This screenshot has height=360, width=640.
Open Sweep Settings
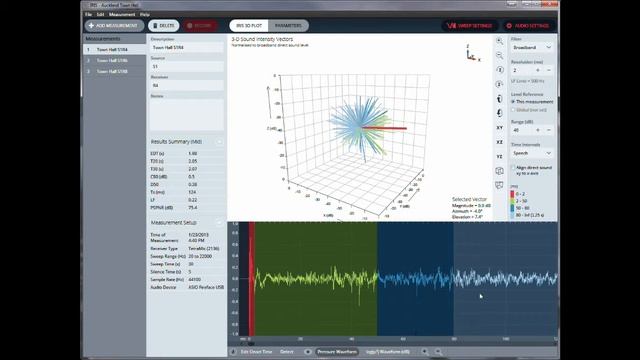[x=470, y=25]
